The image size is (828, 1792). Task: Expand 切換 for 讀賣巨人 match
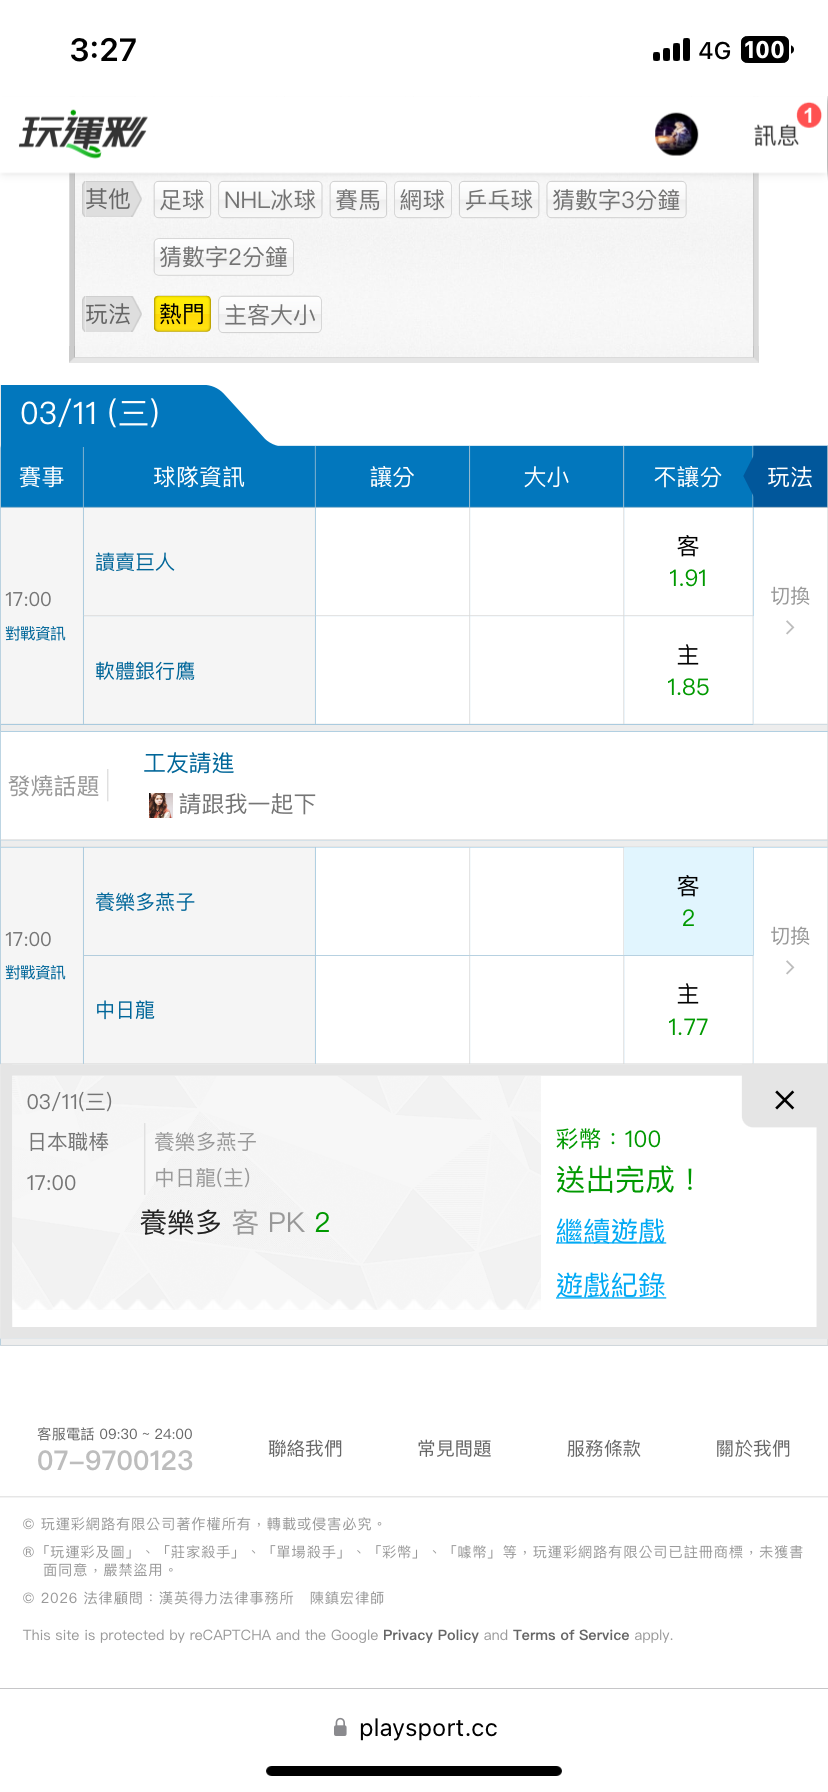(x=790, y=610)
